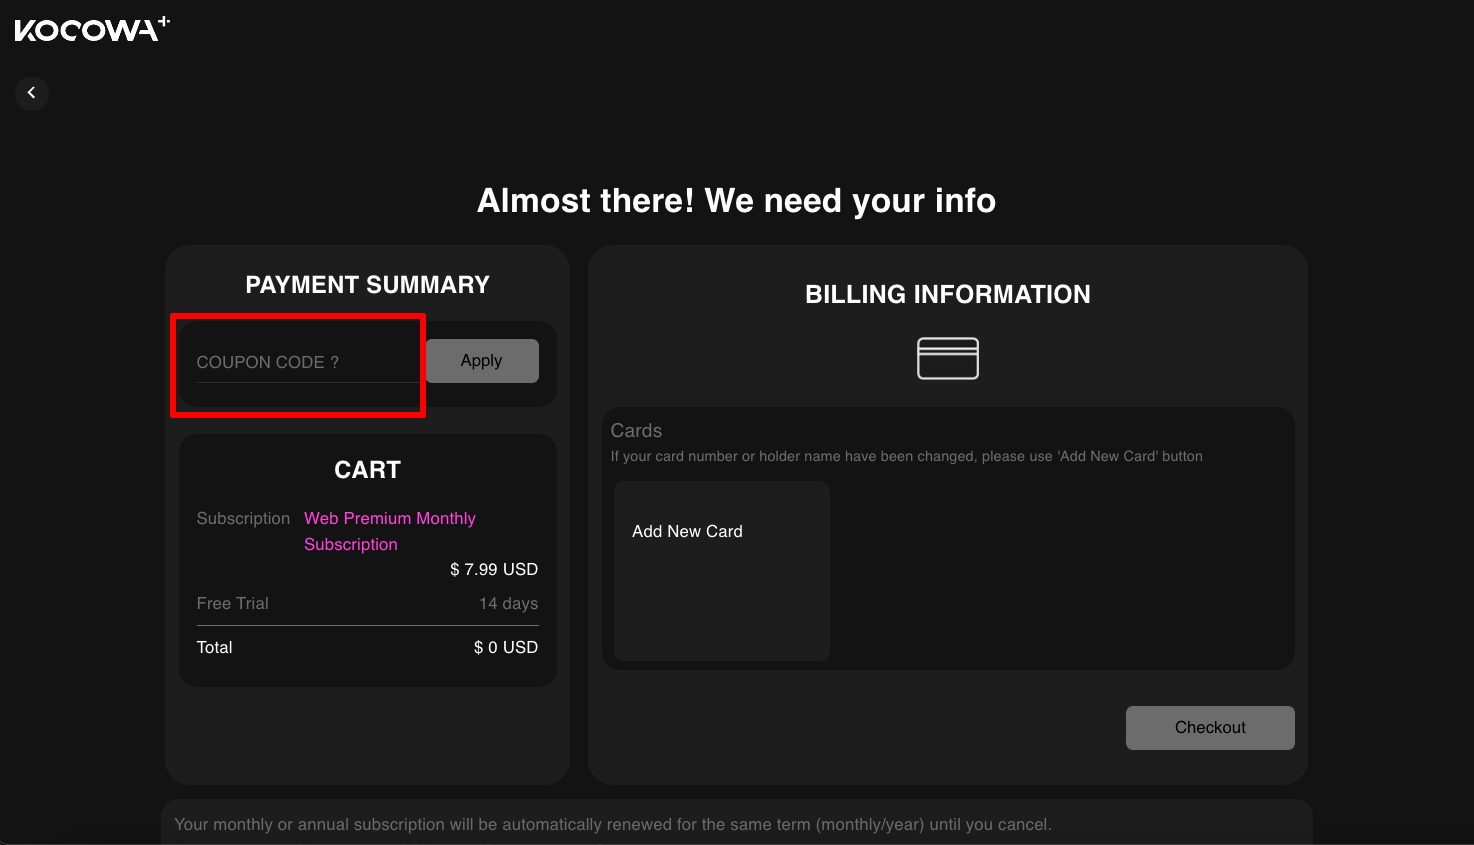Viewport: 1474px width, 845px height.
Task: Click the BILLING INFORMATION heading
Action: pos(947,295)
